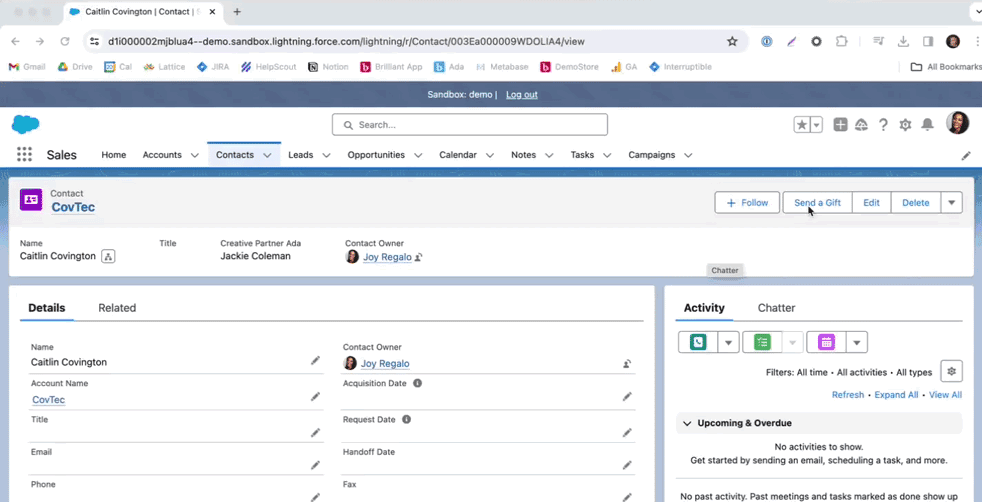Image resolution: width=982 pixels, height=502 pixels.
Task: Click the Log a Call icon
Action: 698,342
